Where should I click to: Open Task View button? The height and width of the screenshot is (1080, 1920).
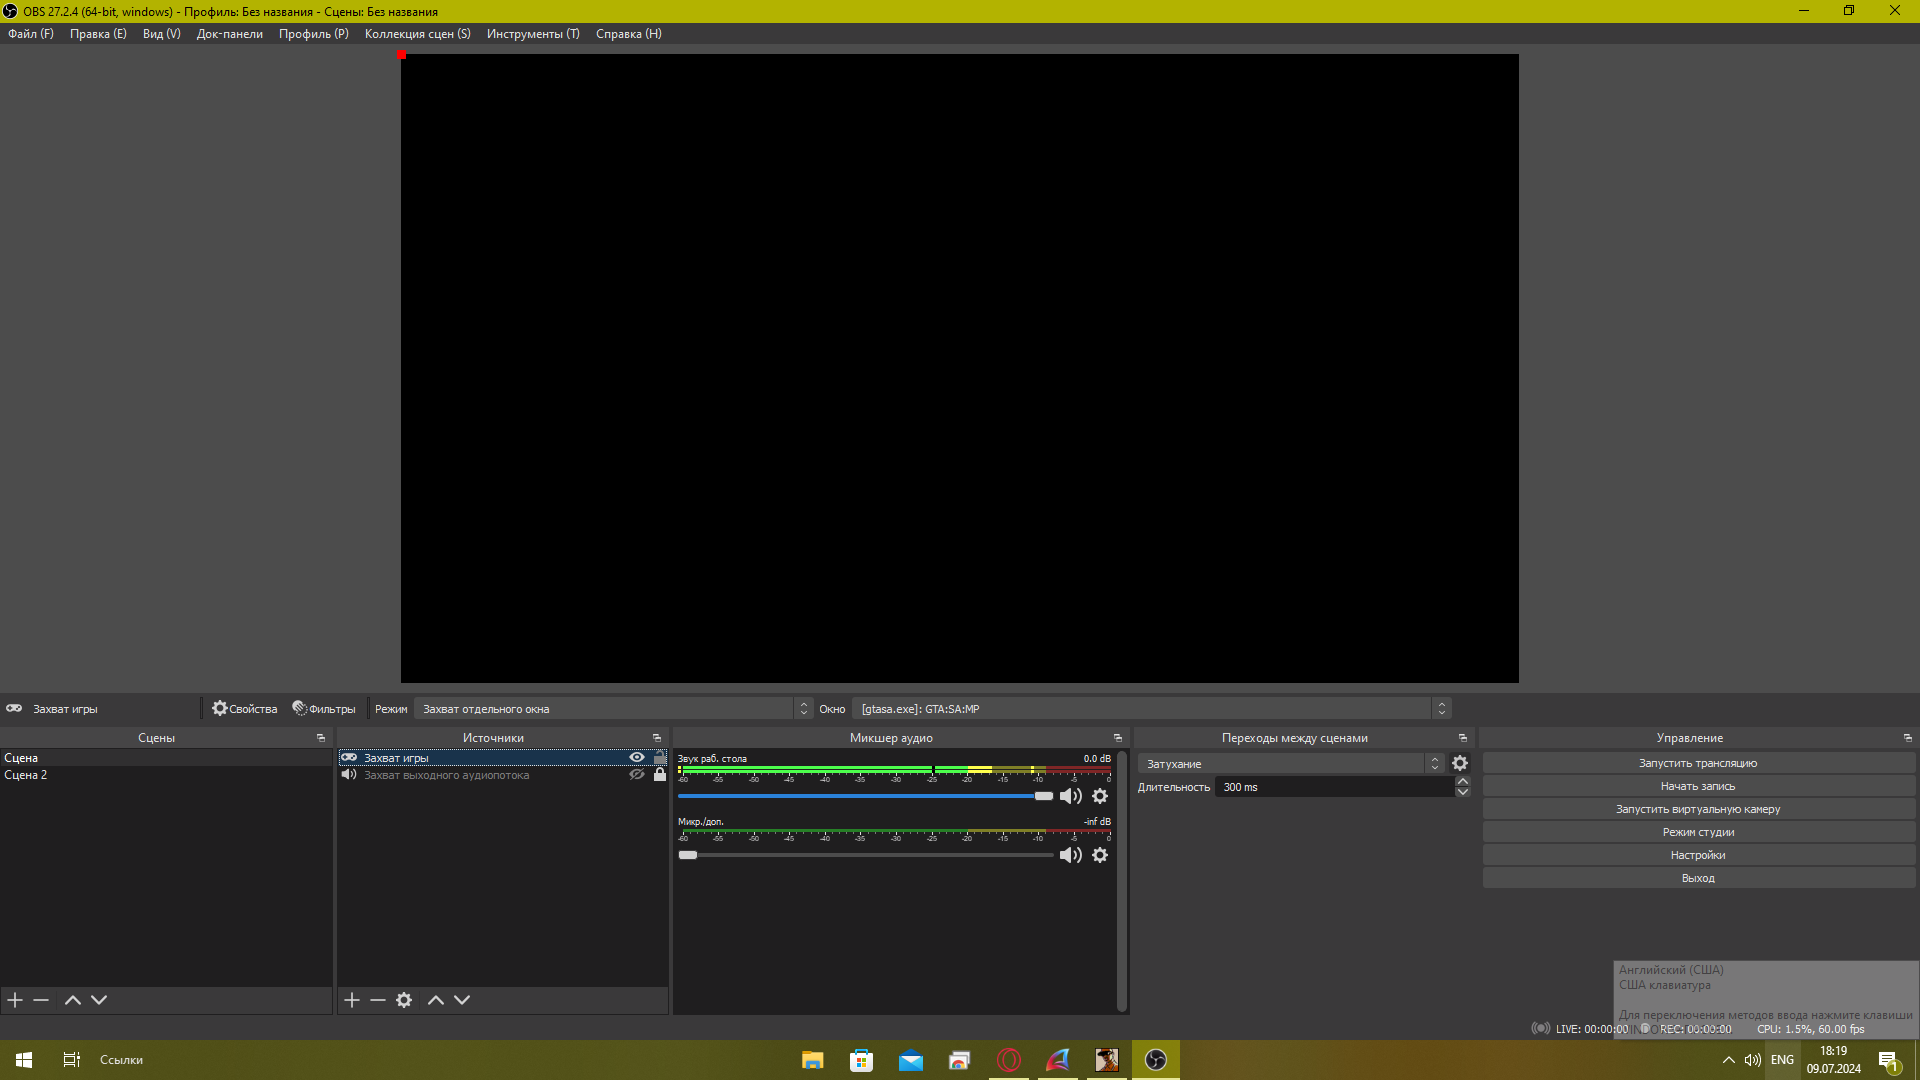[72, 1060]
